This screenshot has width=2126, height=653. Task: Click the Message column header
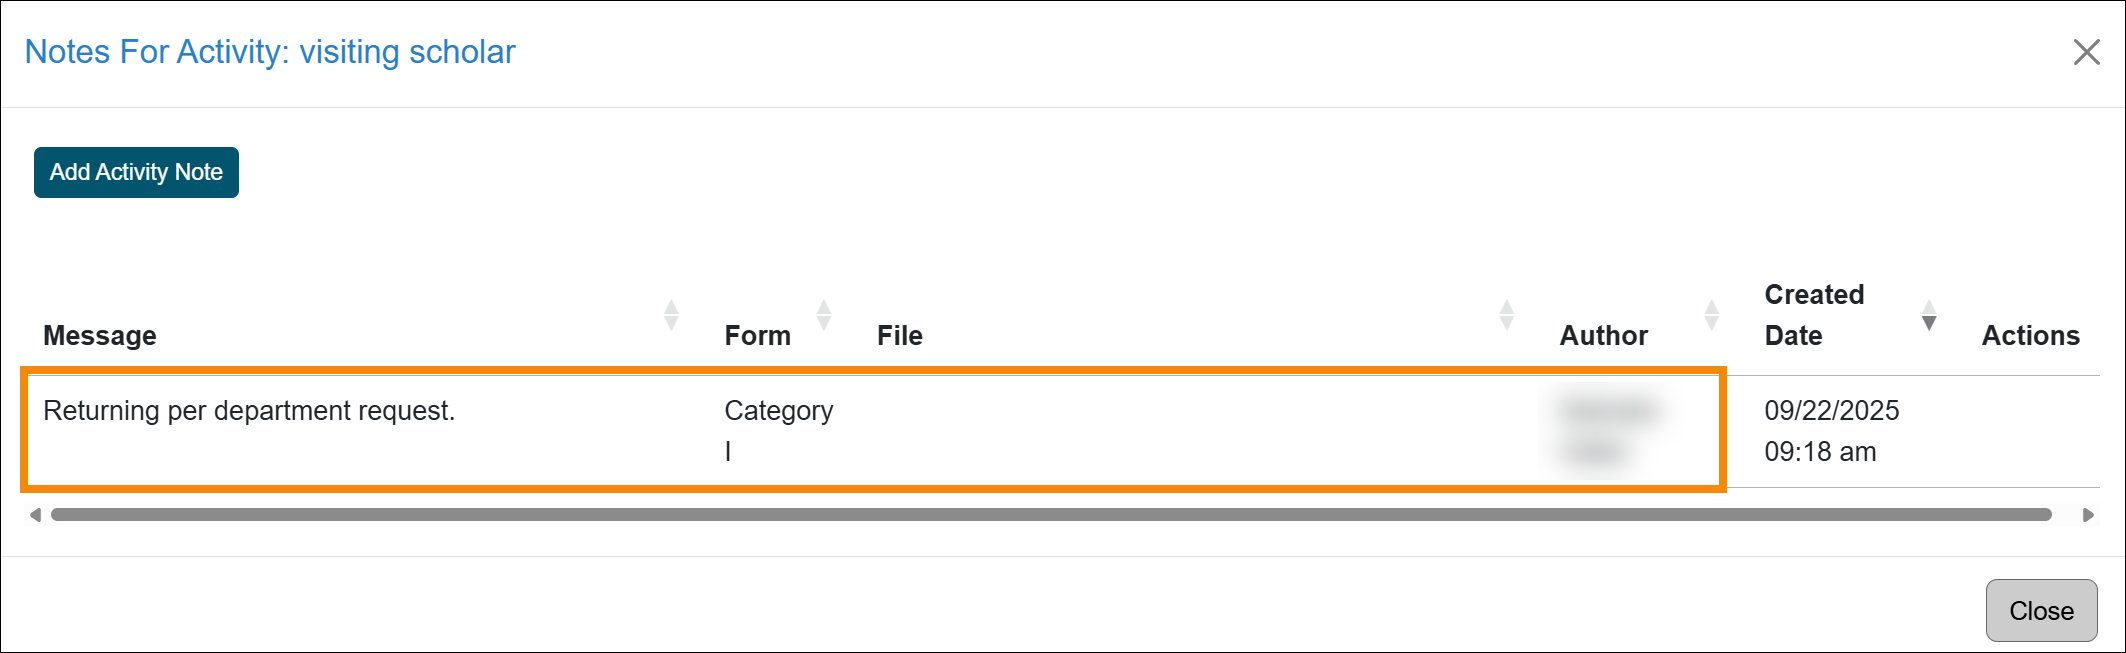click(x=100, y=335)
